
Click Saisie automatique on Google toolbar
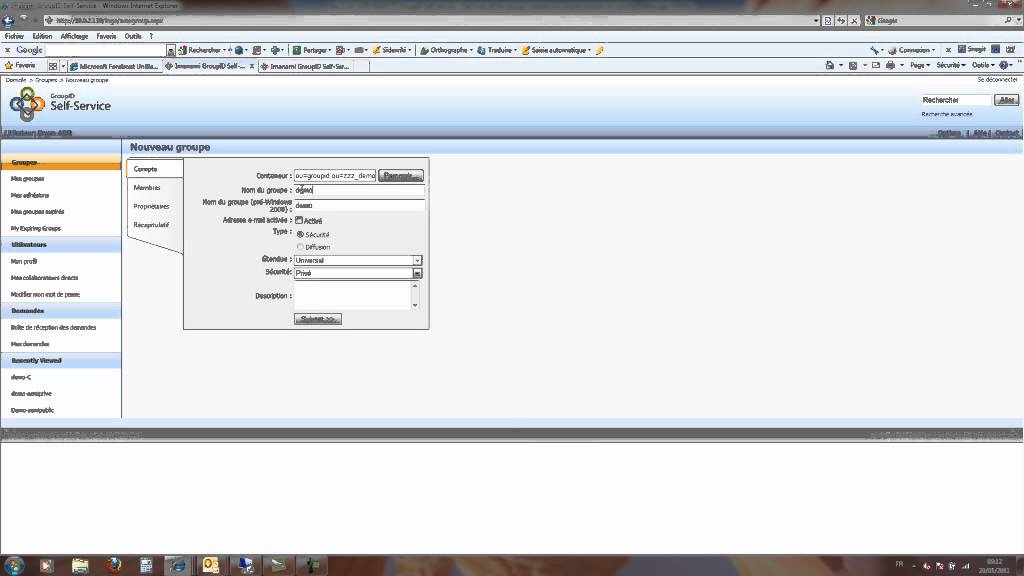point(556,50)
